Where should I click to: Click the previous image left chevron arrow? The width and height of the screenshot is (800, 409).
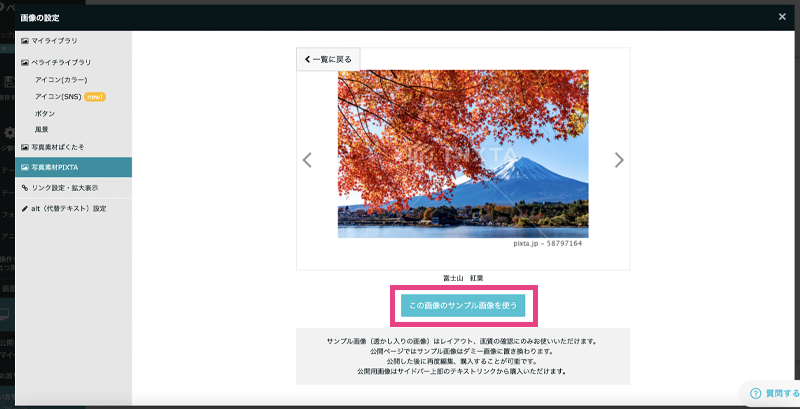tap(307, 160)
